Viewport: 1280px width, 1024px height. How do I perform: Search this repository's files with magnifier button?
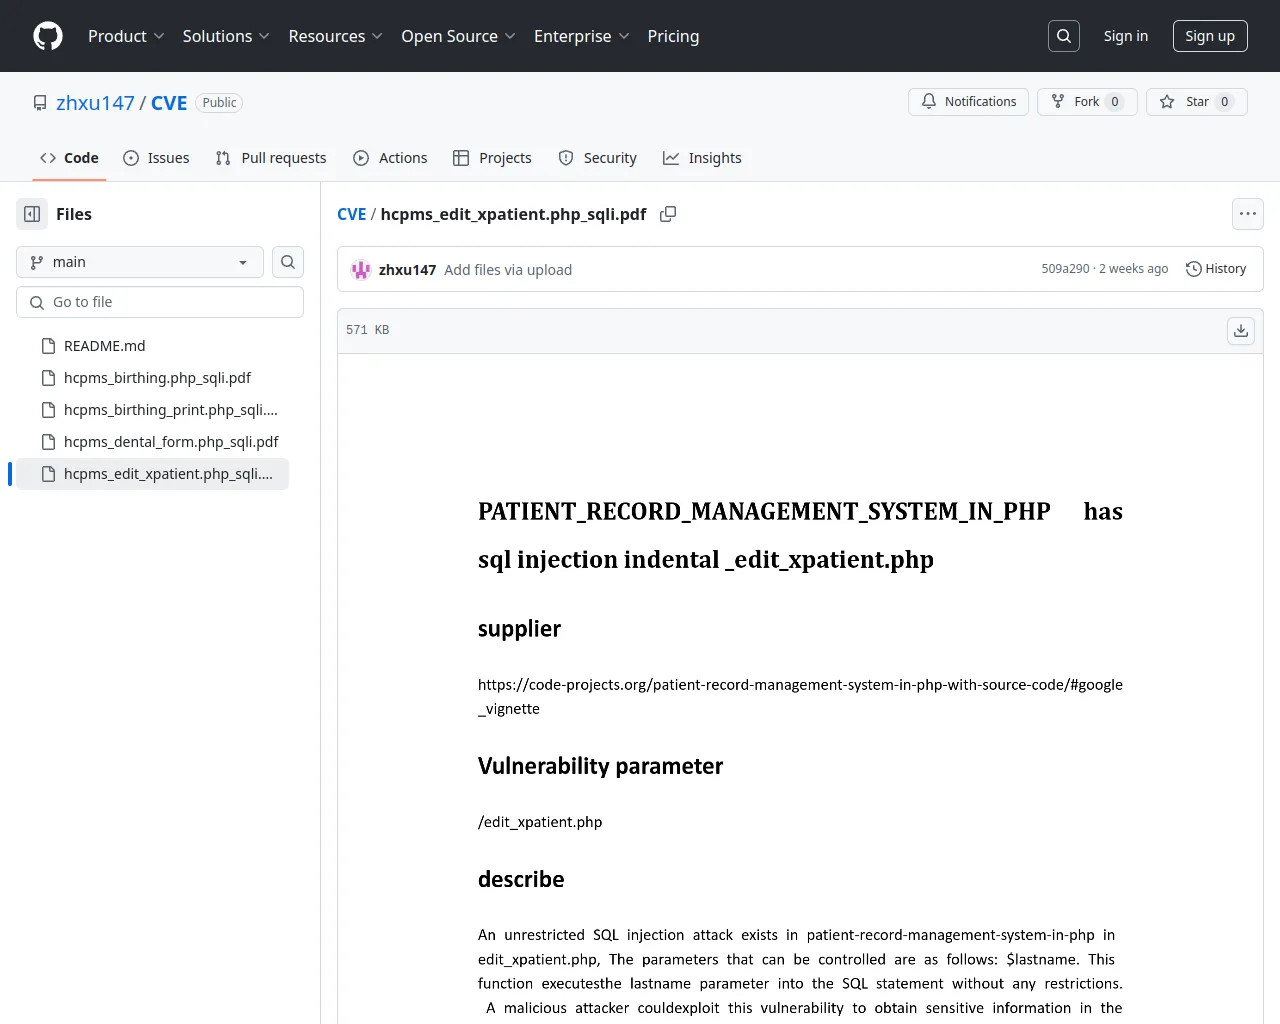pyautogui.click(x=288, y=262)
